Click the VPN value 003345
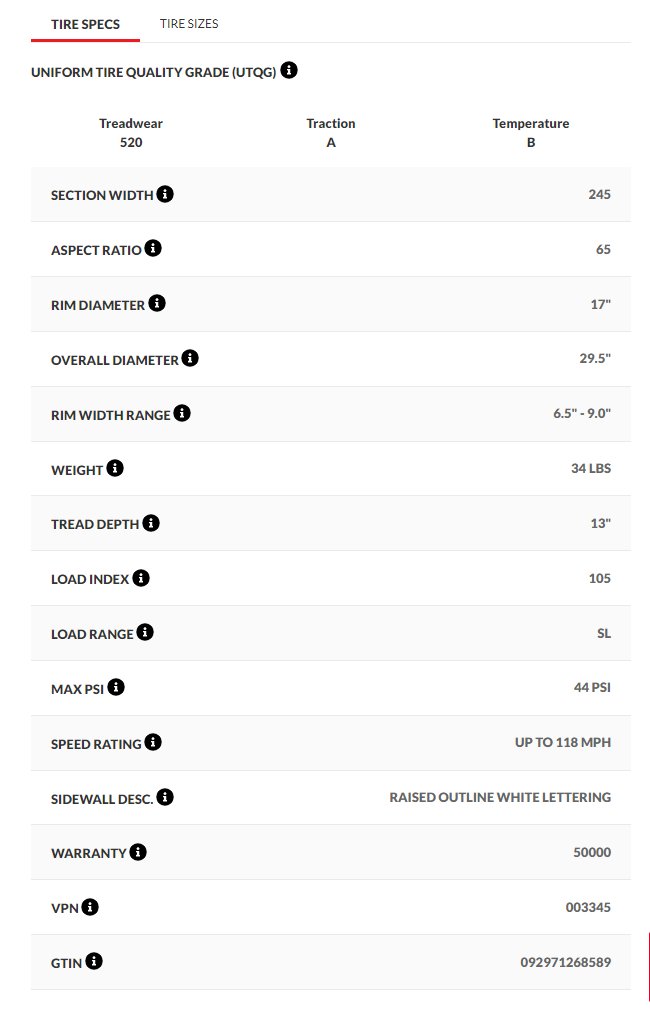This screenshot has height=1025, width=650. [x=588, y=907]
